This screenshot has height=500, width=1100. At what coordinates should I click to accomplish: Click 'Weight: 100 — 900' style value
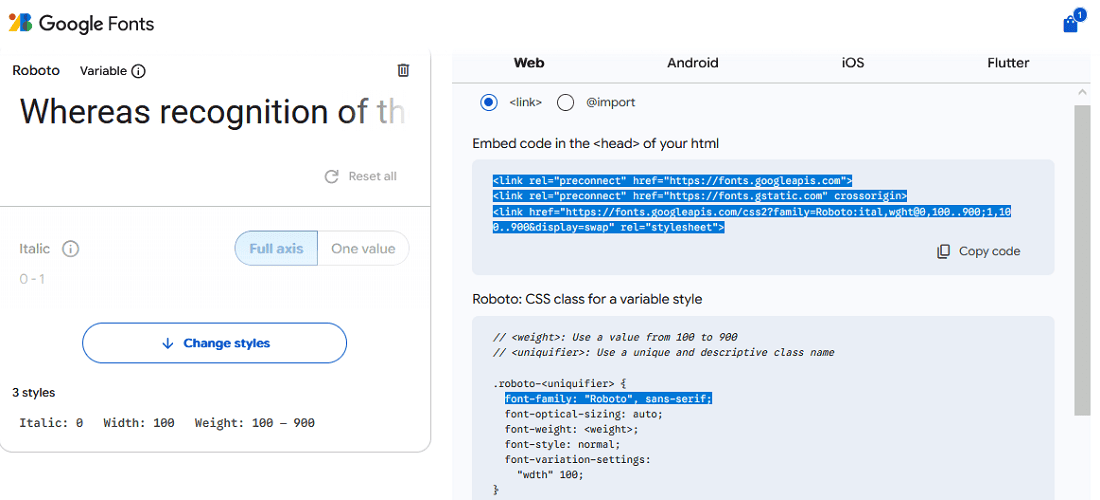click(255, 423)
